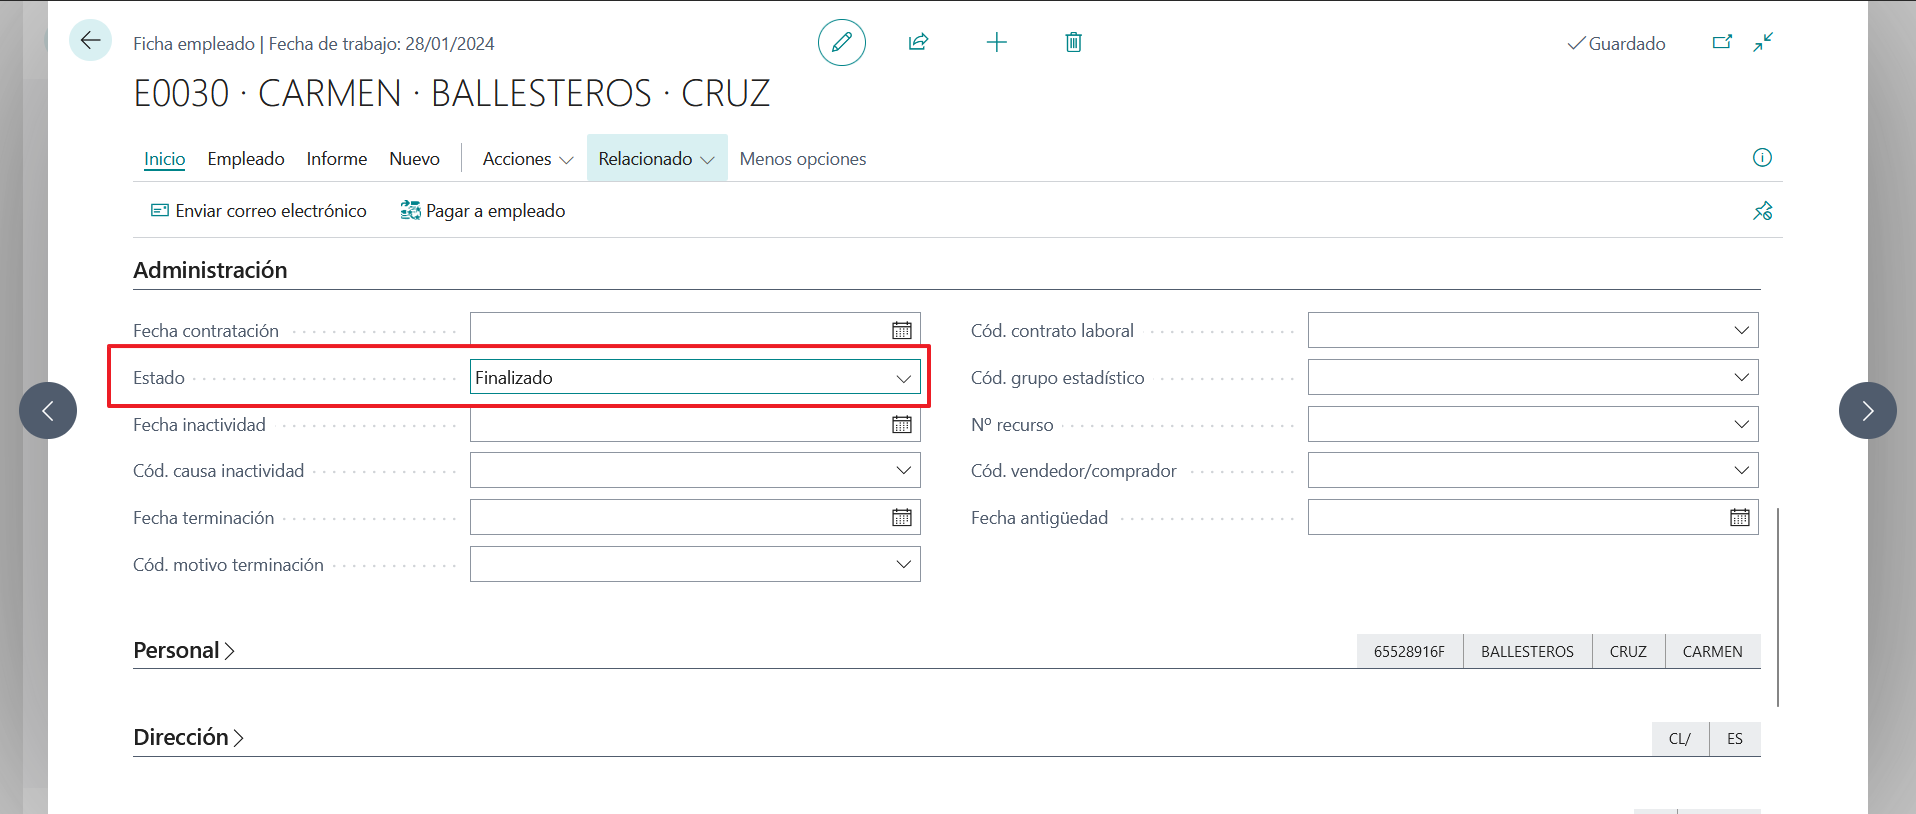Click the back arrow button
Screen dimensions: 1916x814
pyautogui.click(x=90, y=41)
